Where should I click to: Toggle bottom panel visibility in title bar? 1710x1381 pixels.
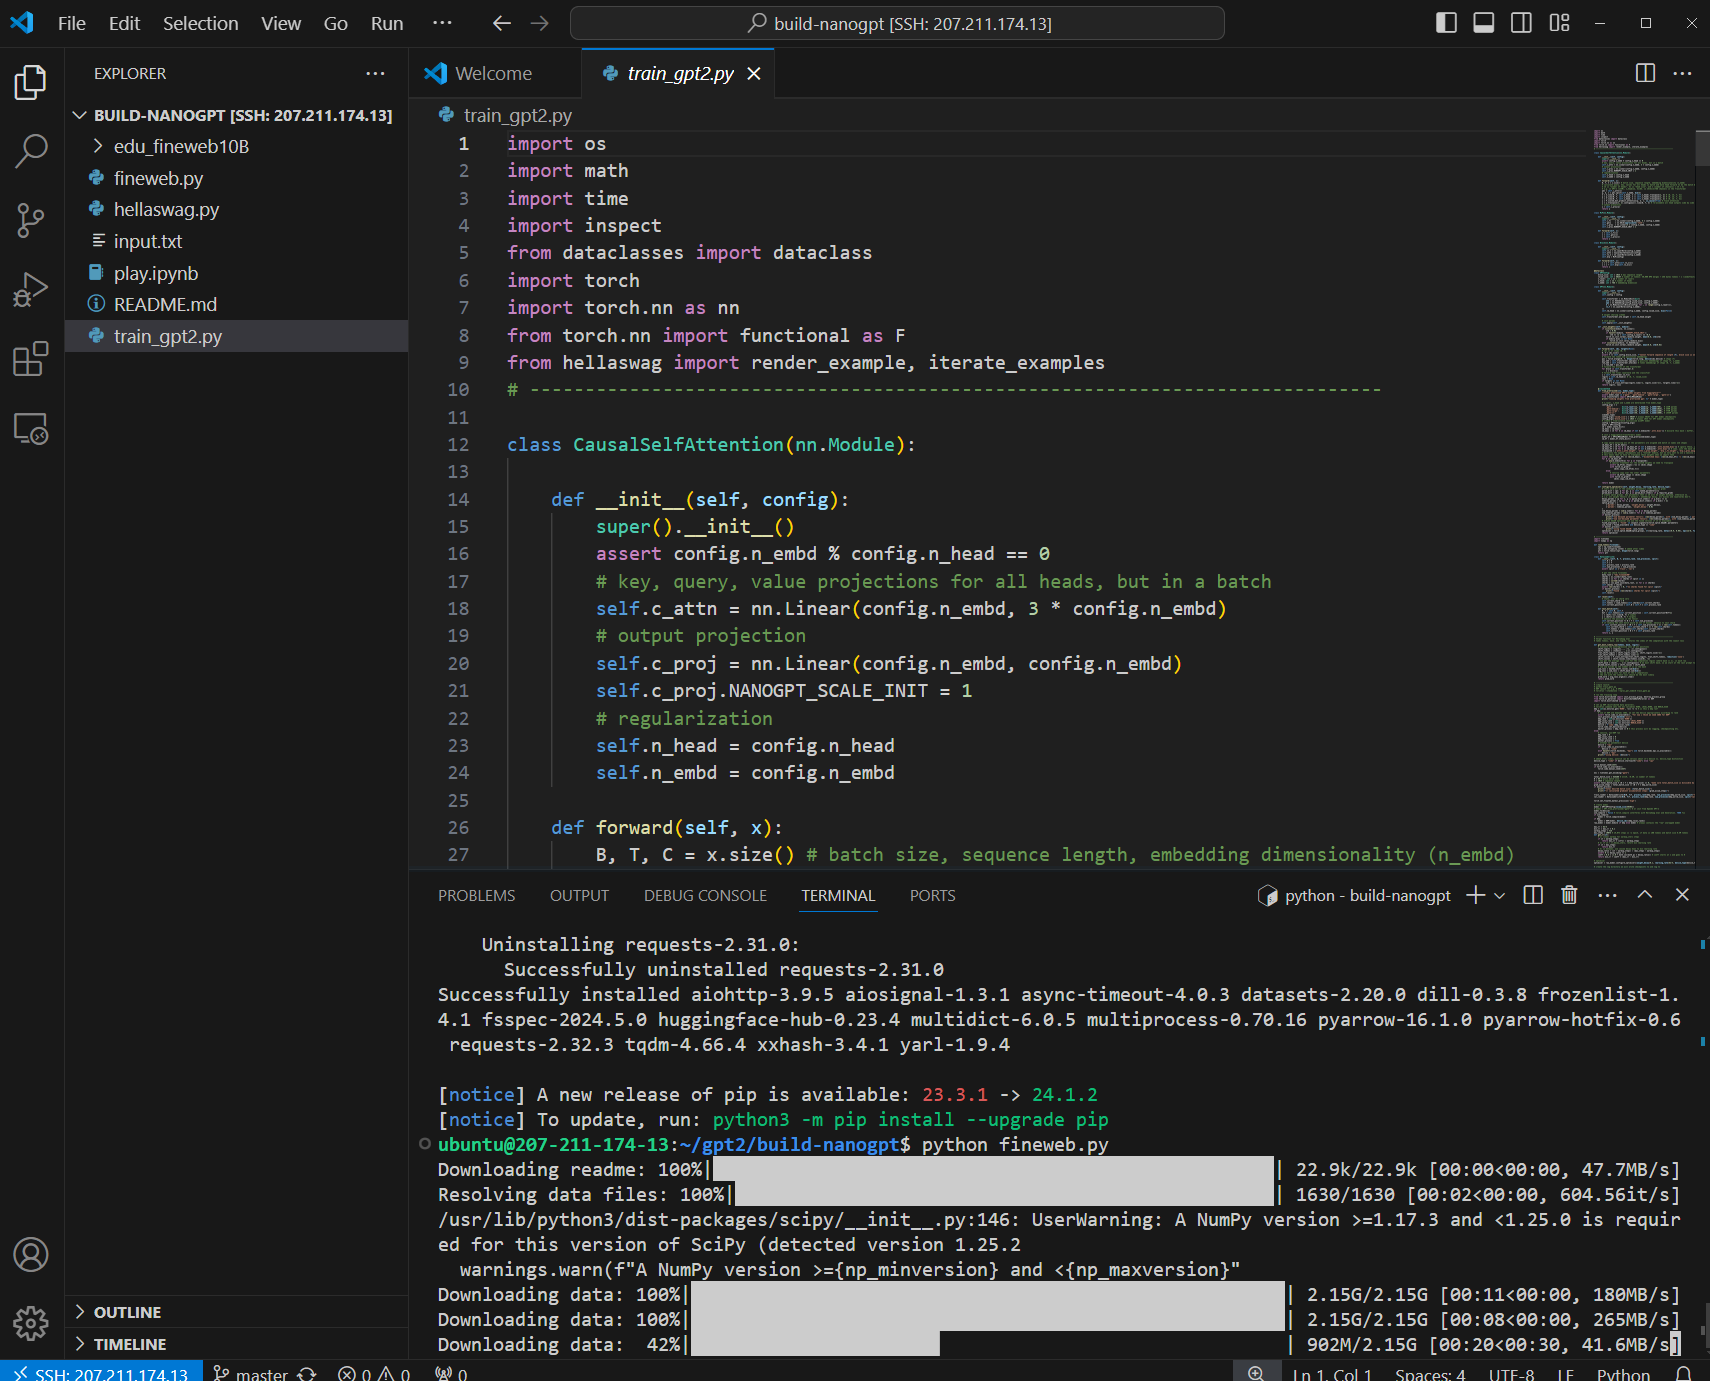click(1484, 23)
